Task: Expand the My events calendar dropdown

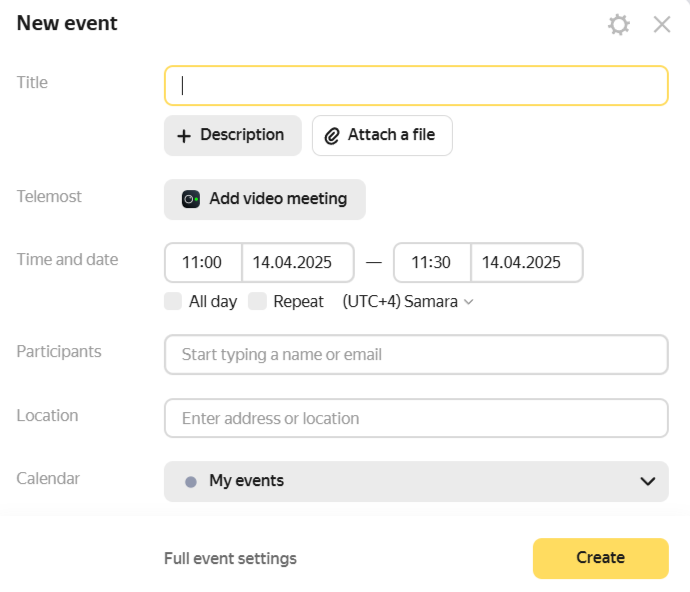Action: [x=415, y=481]
